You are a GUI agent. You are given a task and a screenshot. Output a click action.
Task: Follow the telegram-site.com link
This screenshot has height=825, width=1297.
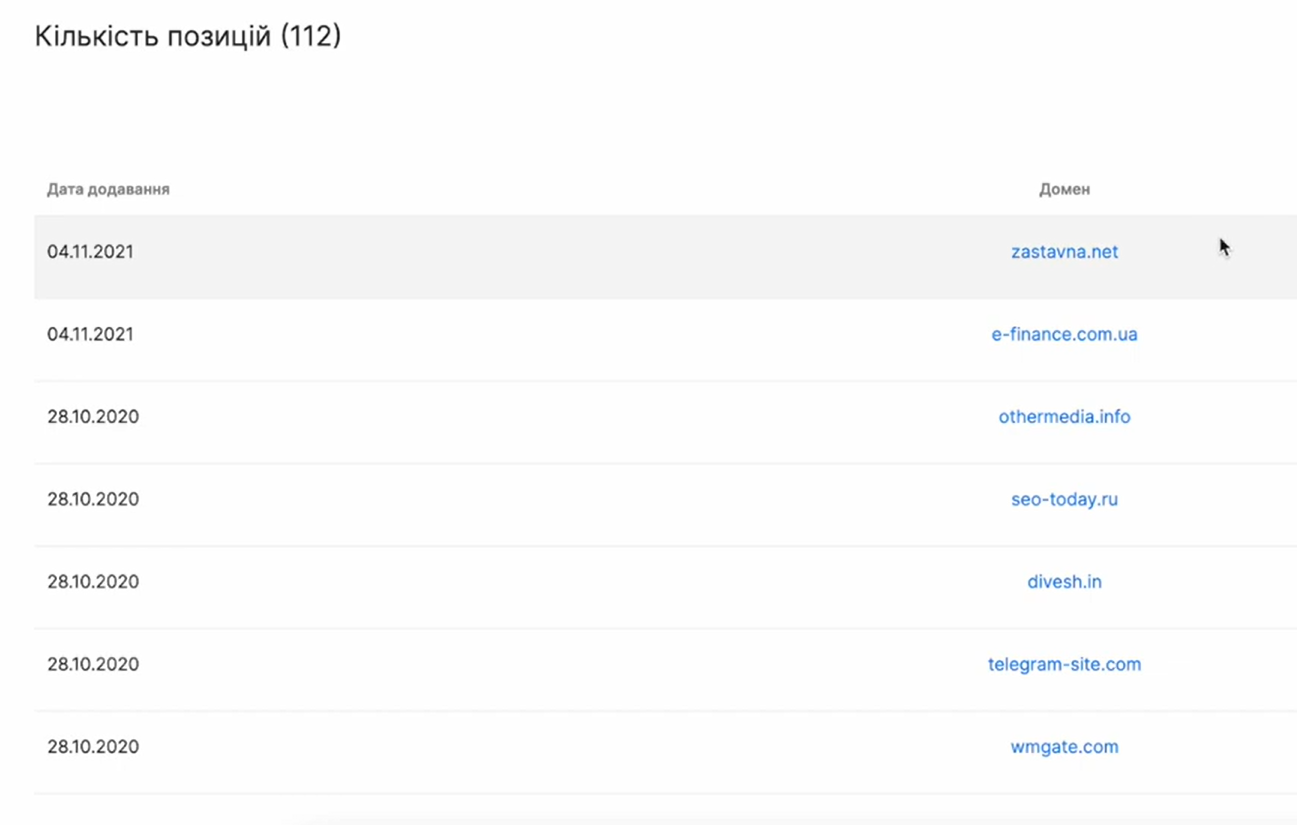click(x=1064, y=664)
